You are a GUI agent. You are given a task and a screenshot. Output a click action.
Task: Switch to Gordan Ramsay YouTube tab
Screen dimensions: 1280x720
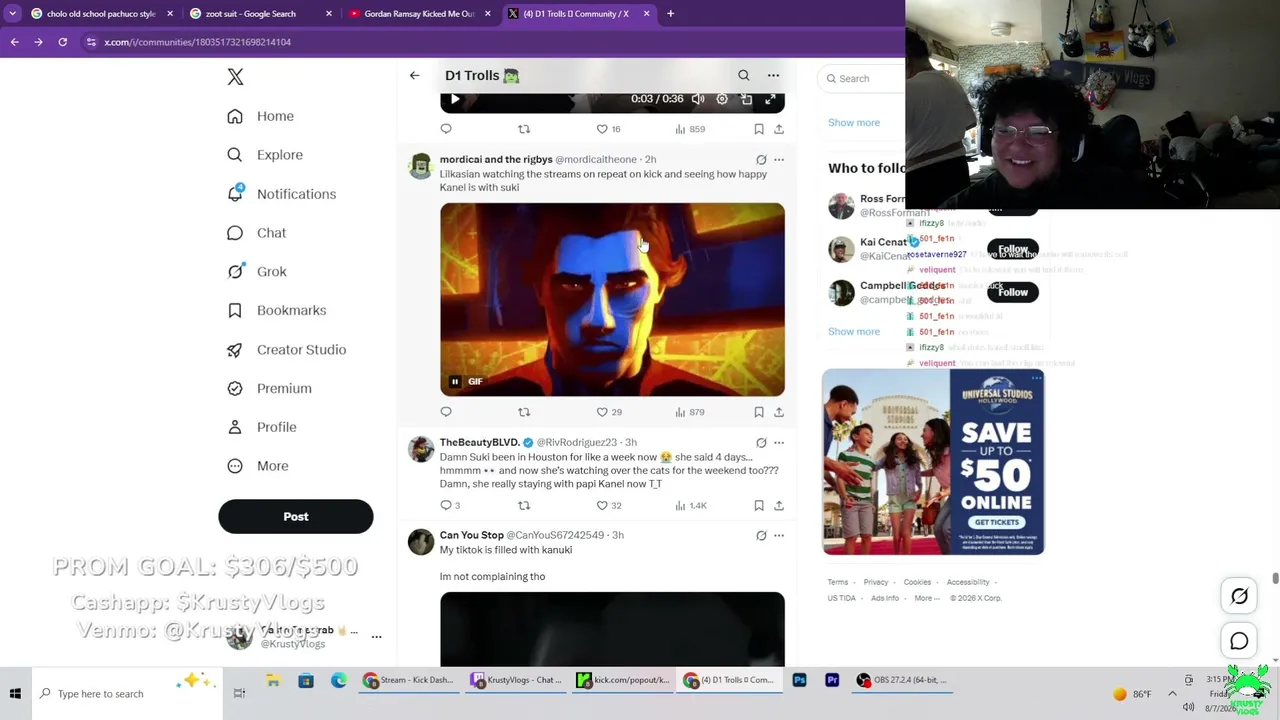point(420,14)
